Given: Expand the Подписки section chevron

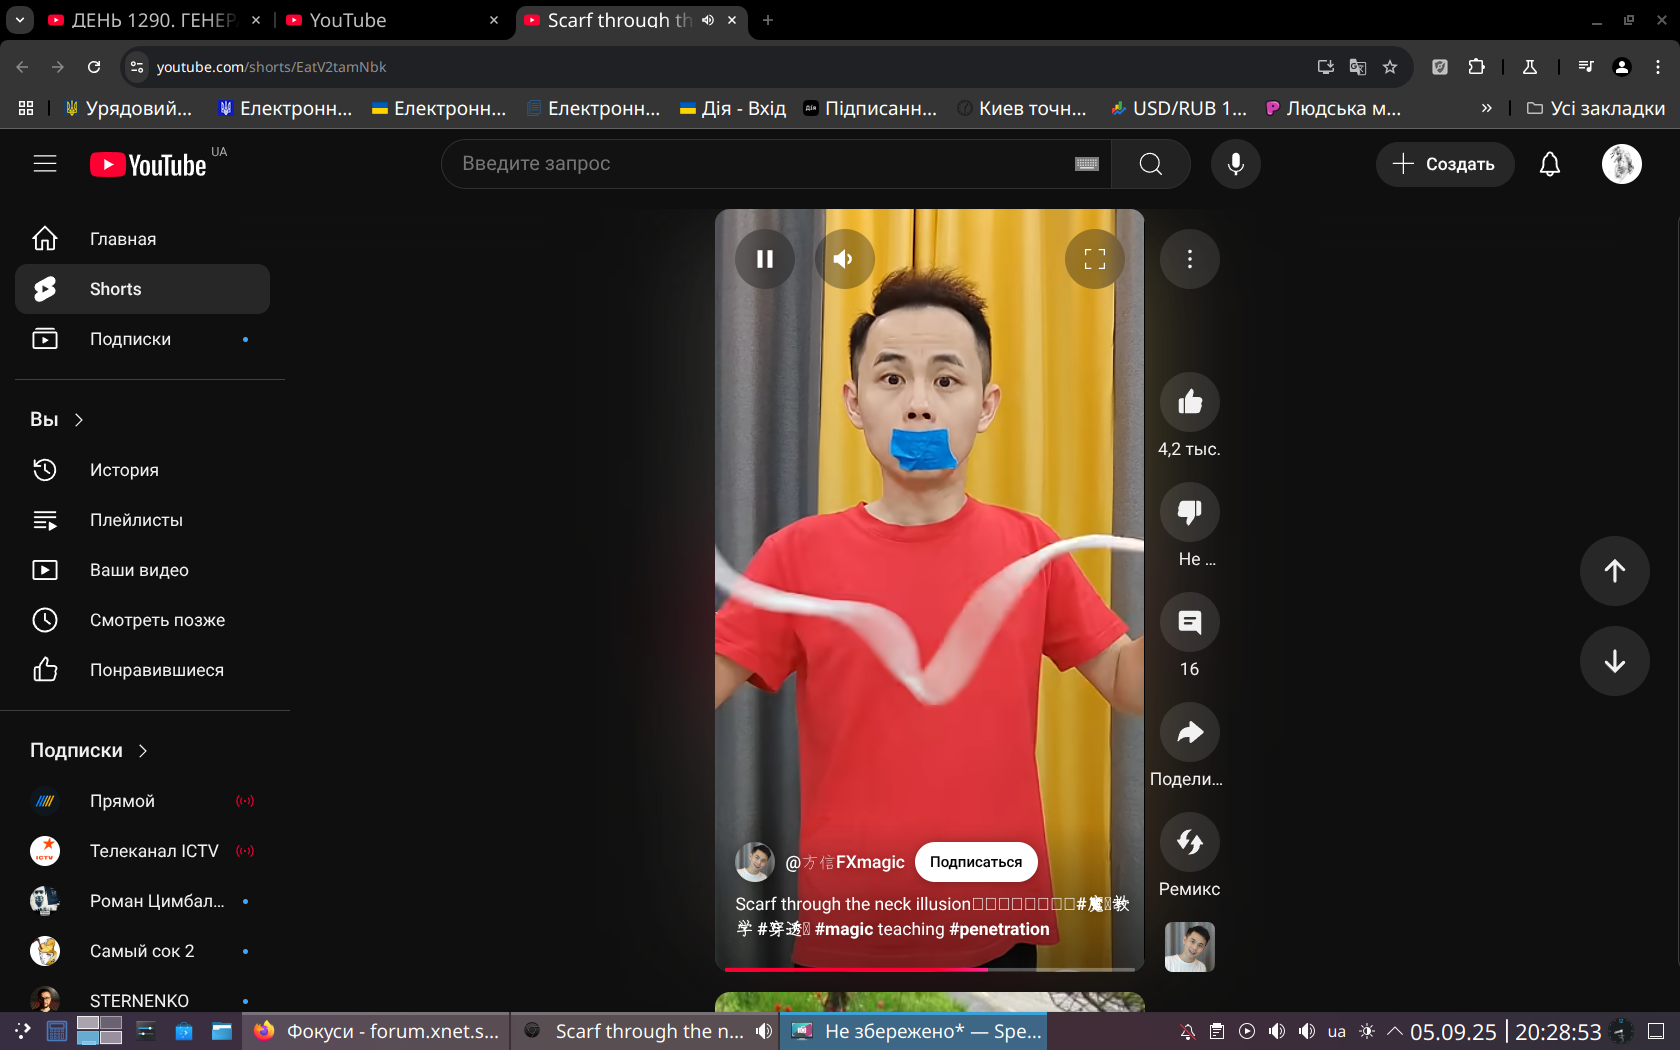Looking at the screenshot, I should (x=143, y=751).
